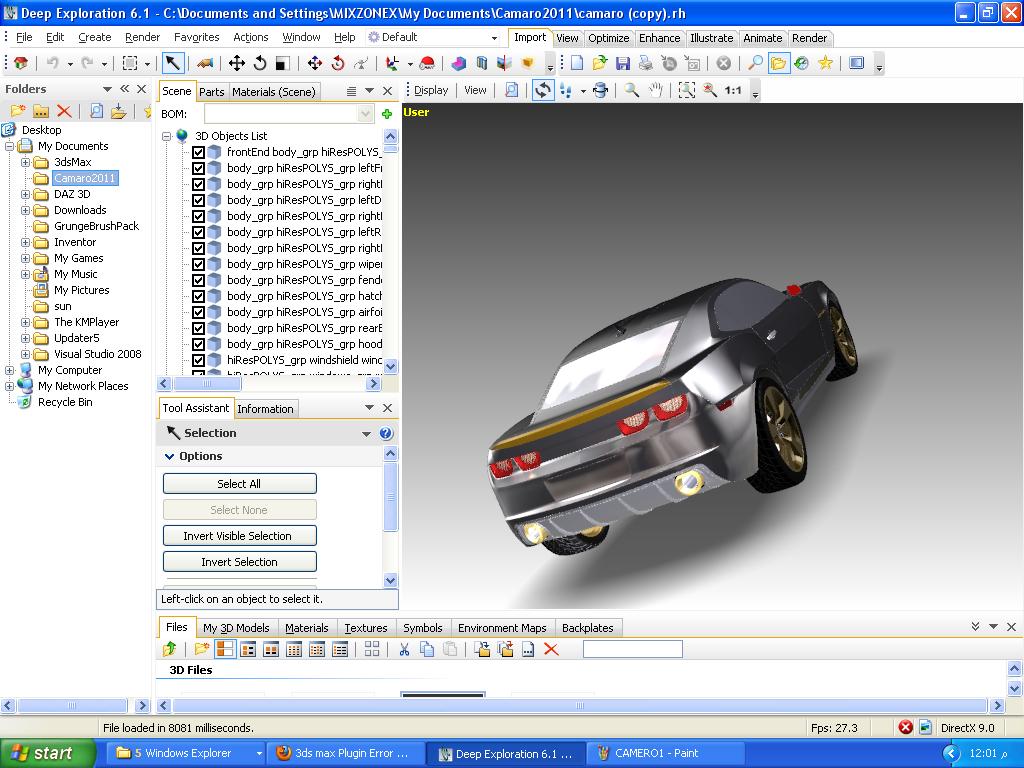Screen dimensions: 1024x768
Task: Select the footprints Walk navigation tool
Action: click(x=566, y=90)
